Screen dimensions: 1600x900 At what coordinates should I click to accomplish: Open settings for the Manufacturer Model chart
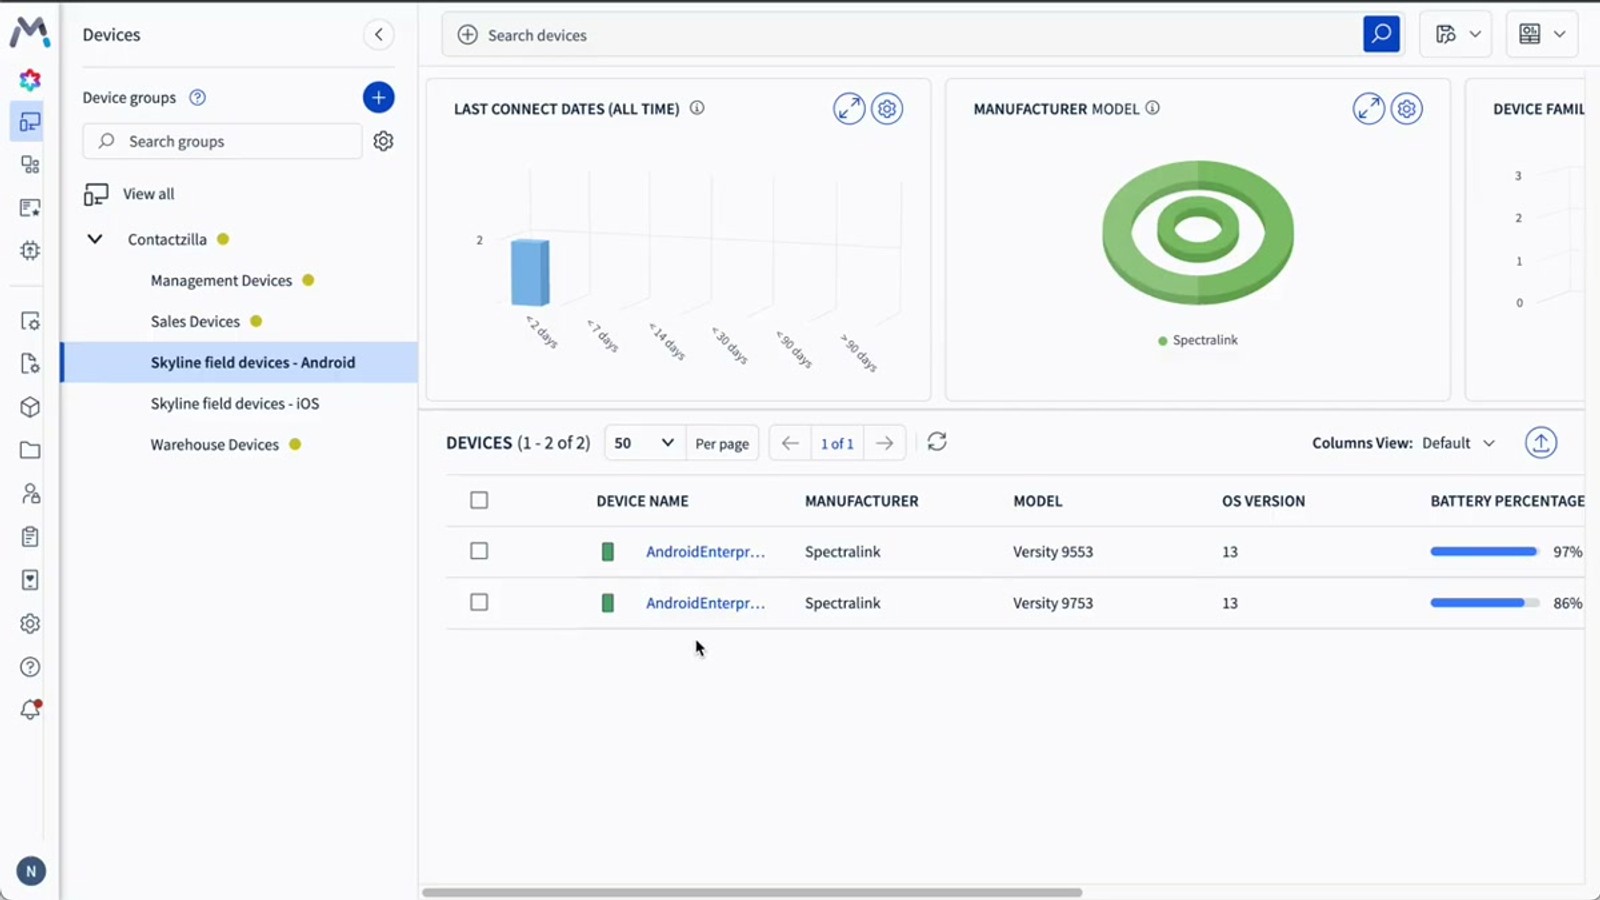[x=1407, y=108]
